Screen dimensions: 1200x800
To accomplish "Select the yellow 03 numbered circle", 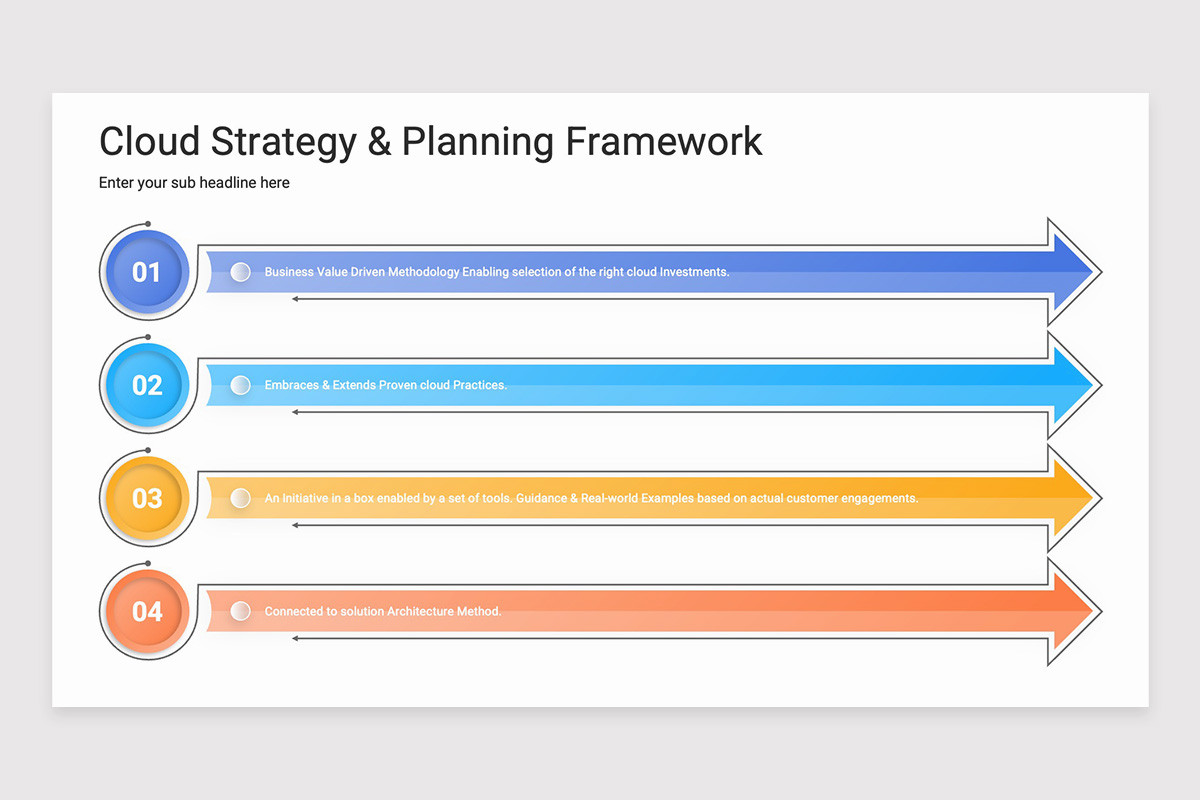I will (x=147, y=498).
